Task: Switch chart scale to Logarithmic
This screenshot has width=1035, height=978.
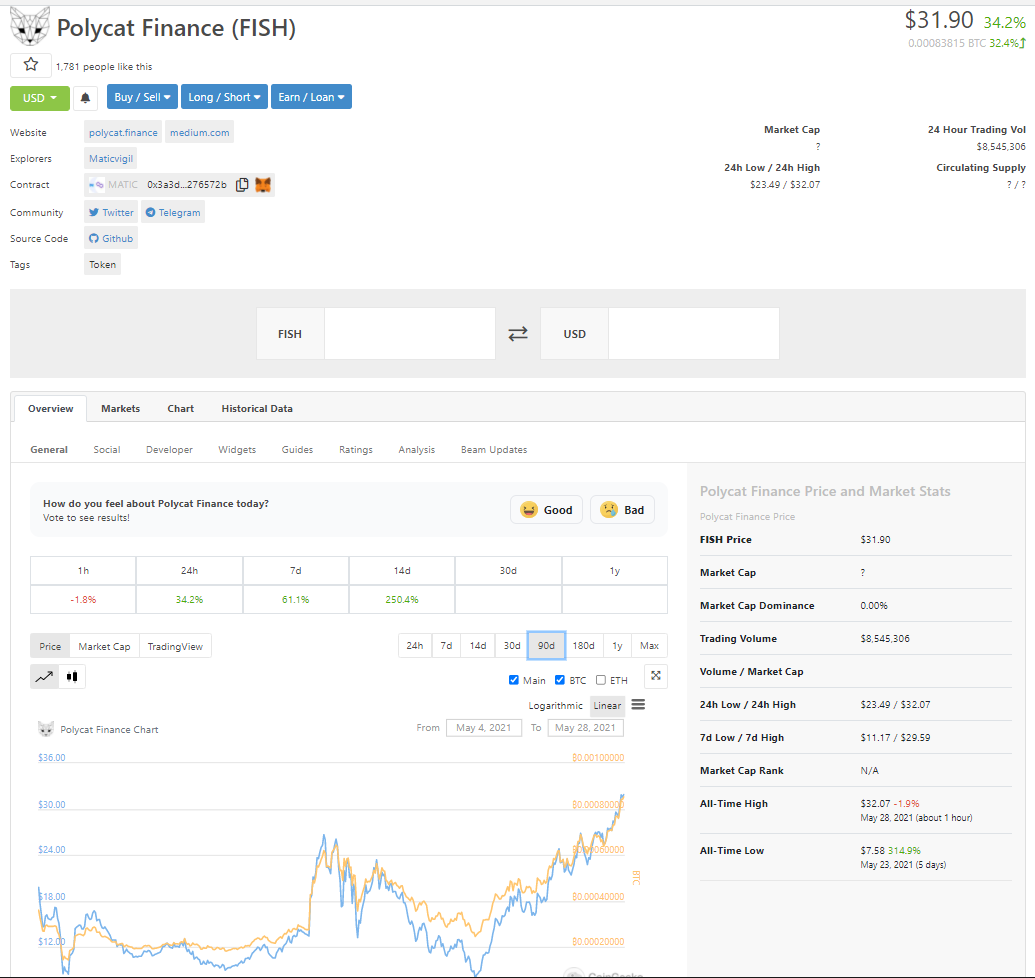Action: (555, 705)
